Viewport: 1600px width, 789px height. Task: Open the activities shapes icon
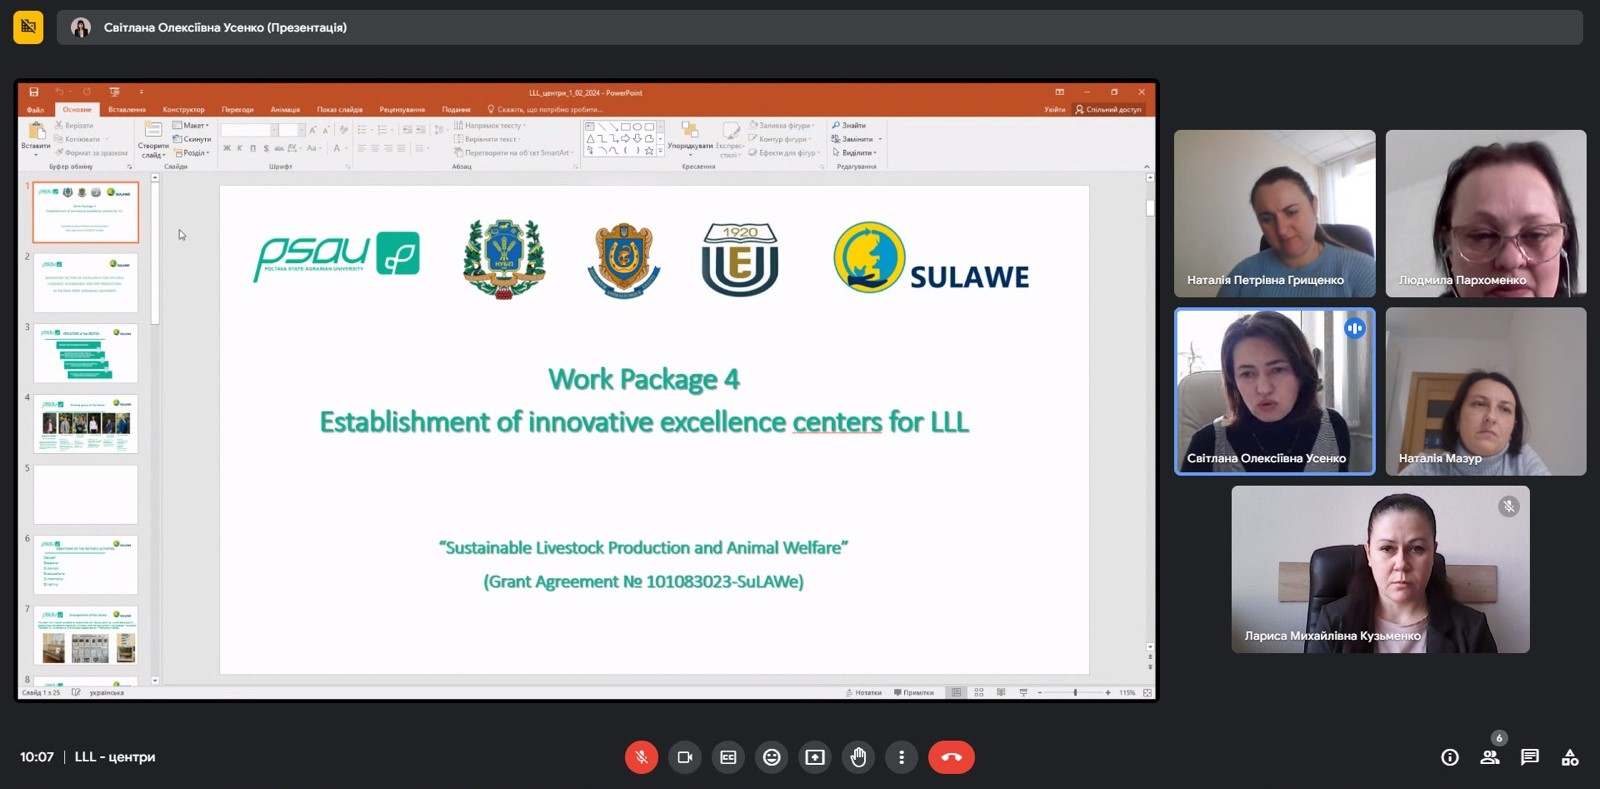[x=1570, y=757]
